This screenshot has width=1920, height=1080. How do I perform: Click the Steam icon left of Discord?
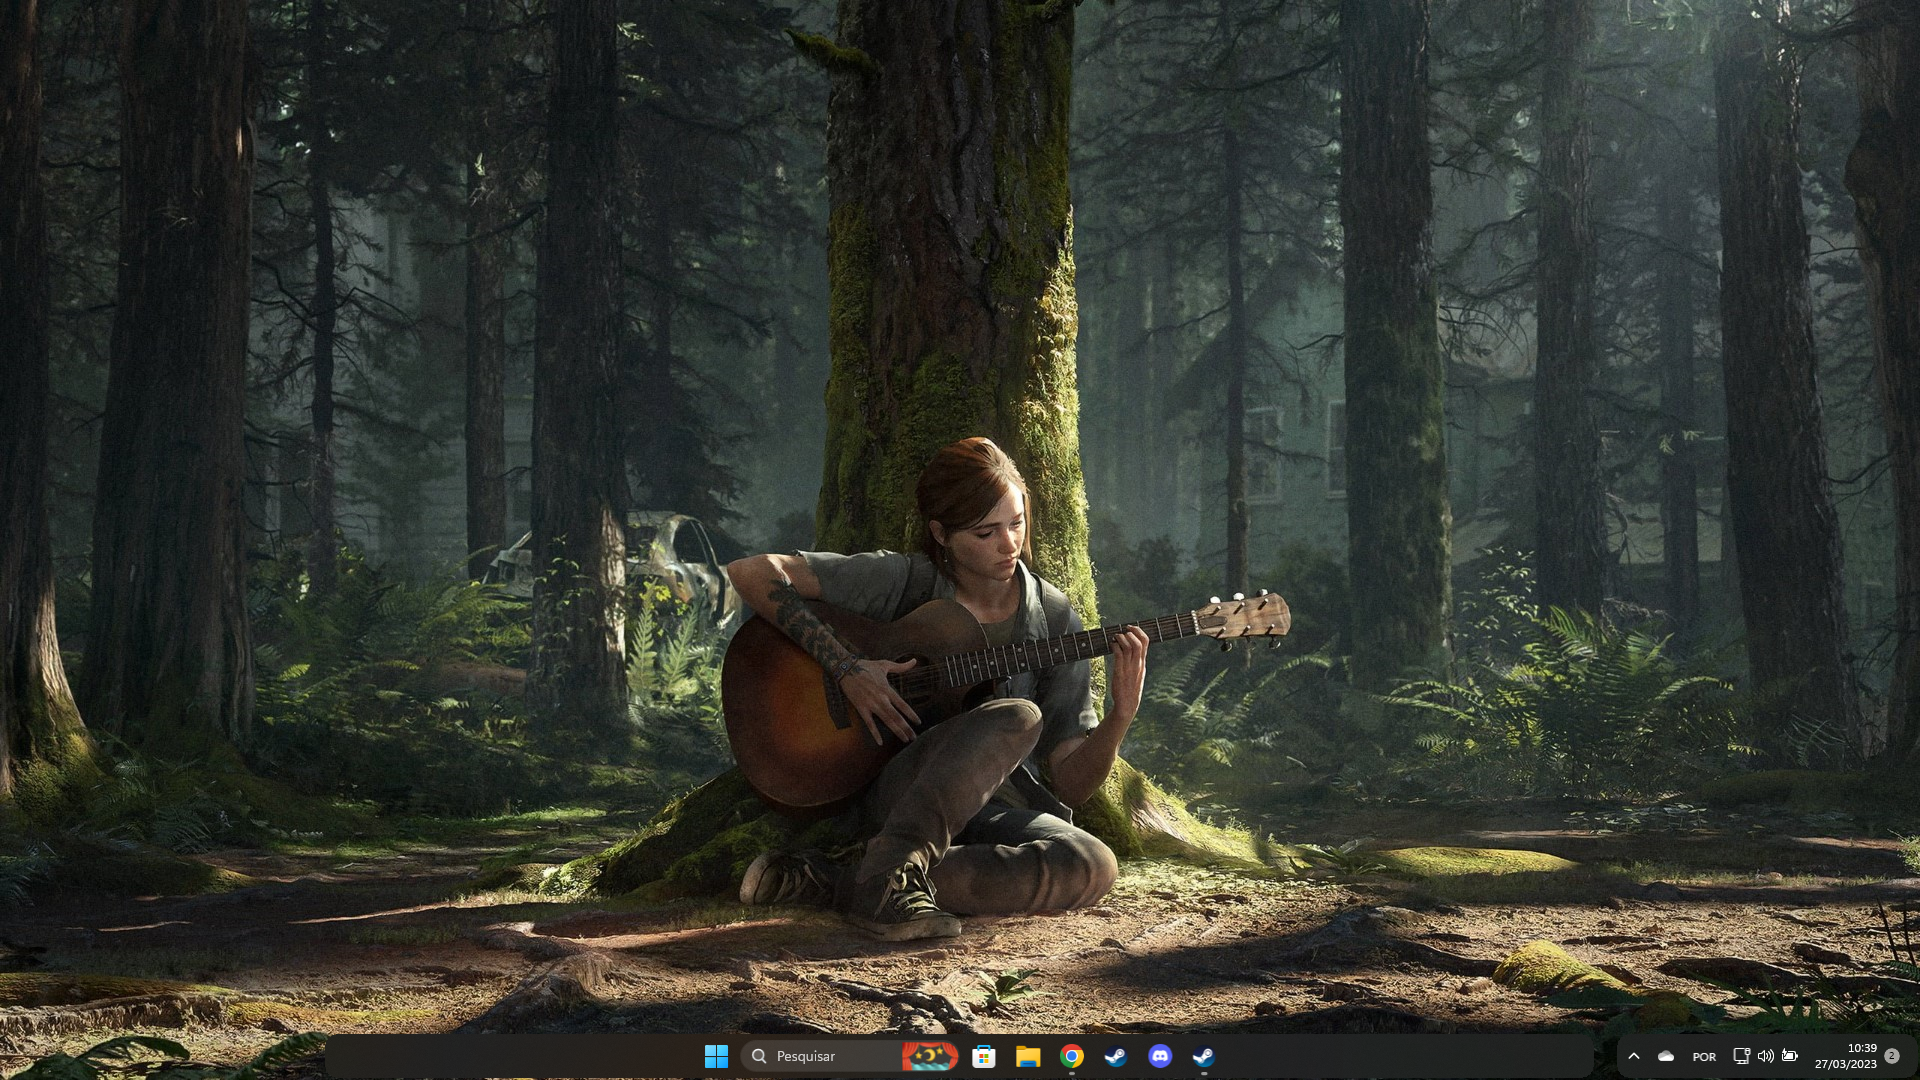[1116, 1056]
